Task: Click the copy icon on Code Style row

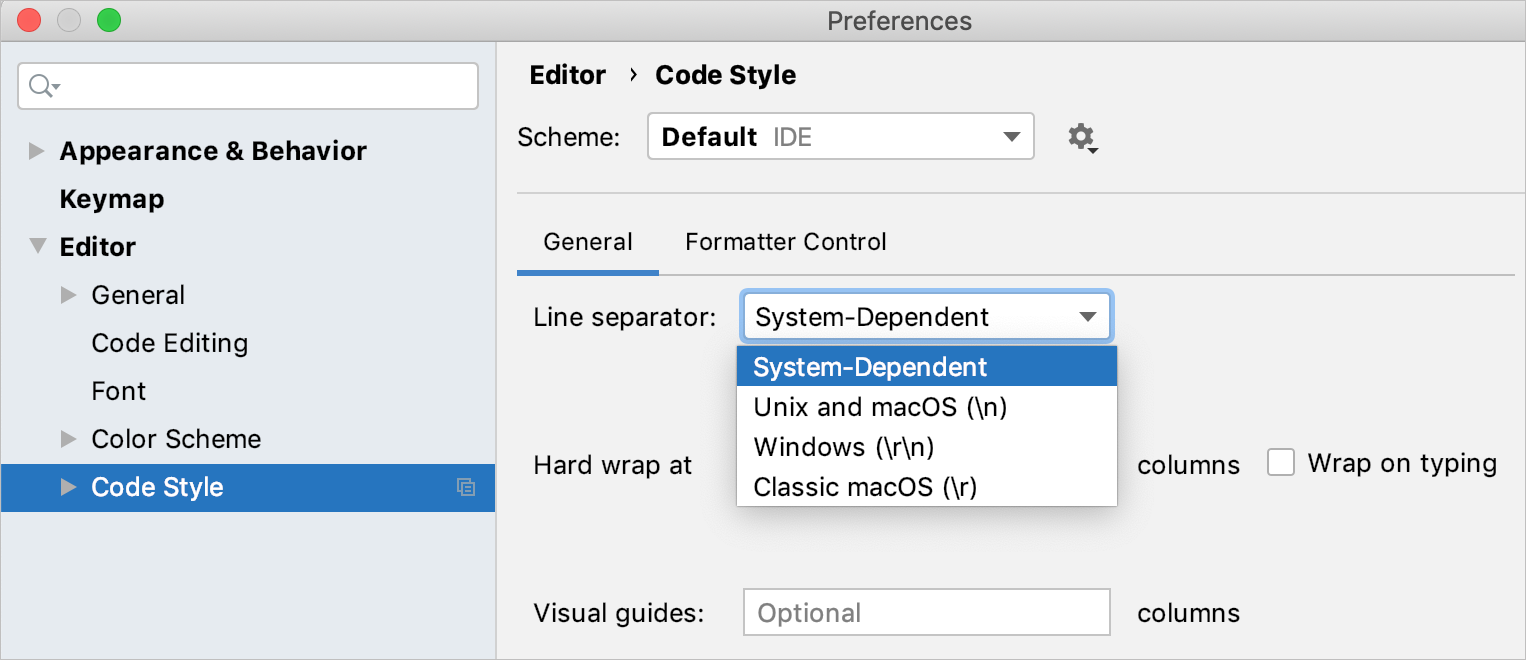Action: point(465,488)
